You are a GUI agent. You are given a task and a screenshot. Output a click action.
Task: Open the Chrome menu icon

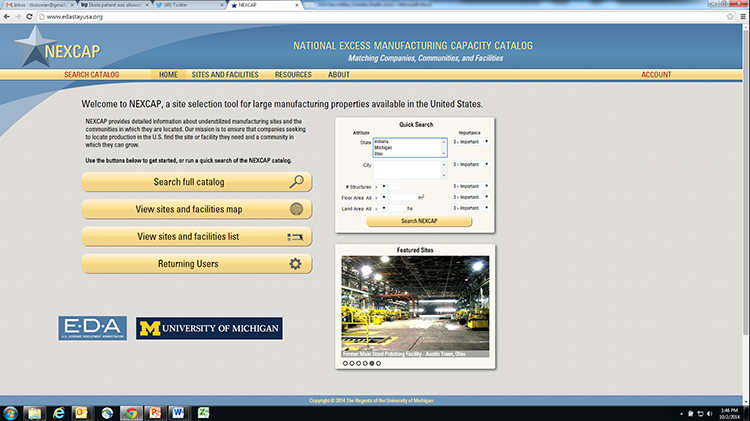(x=743, y=16)
